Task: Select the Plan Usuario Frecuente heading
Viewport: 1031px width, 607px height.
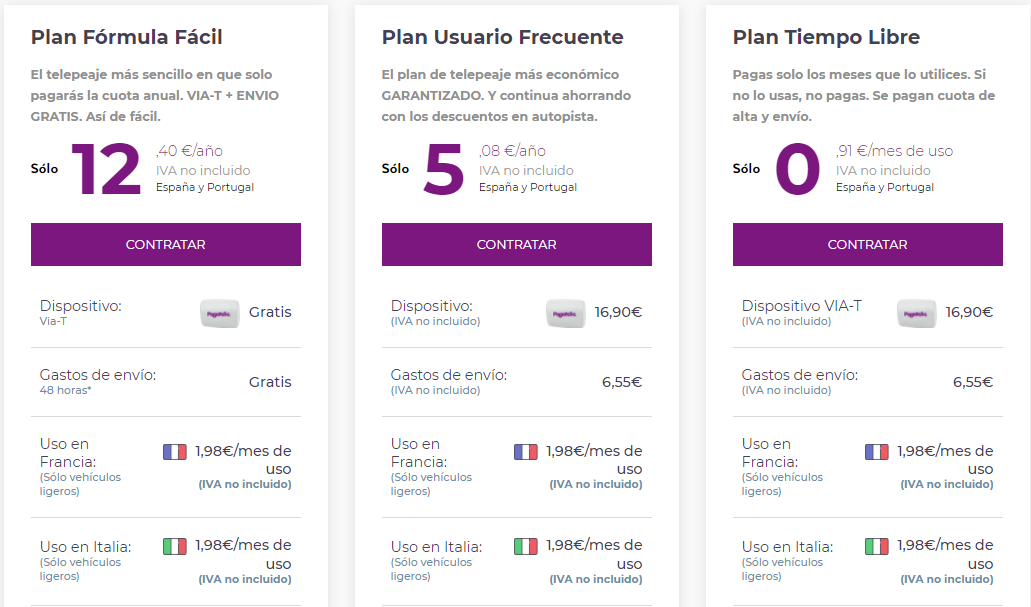Action: (x=503, y=37)
